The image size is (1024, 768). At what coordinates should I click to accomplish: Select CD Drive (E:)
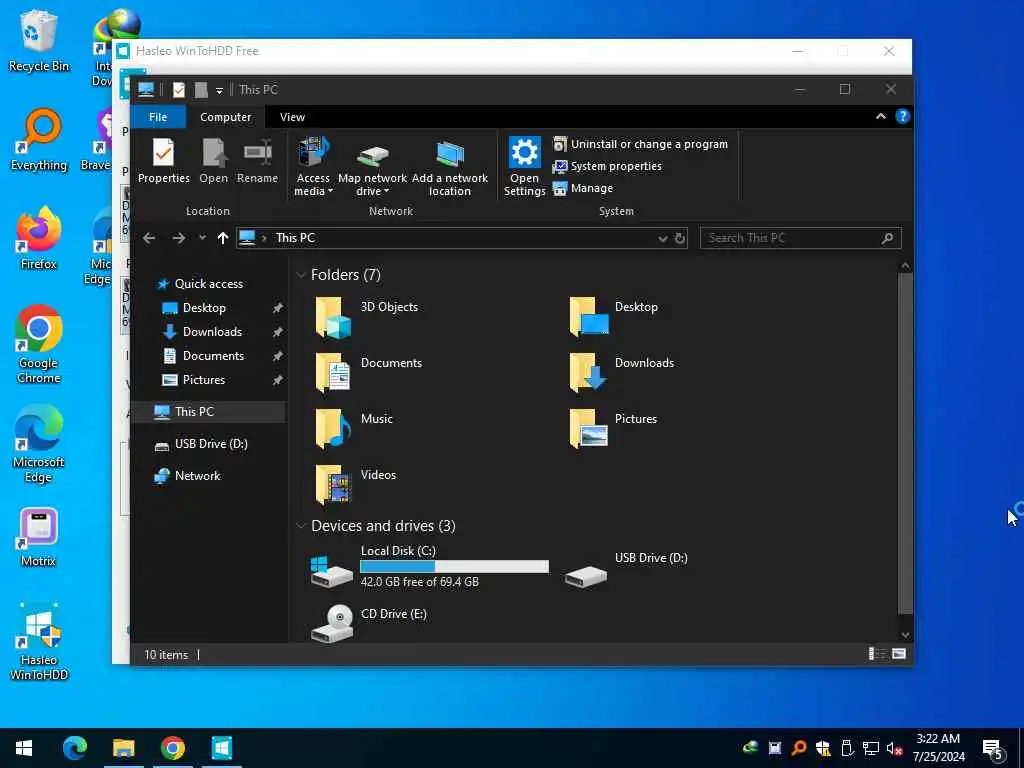point(370,622)
